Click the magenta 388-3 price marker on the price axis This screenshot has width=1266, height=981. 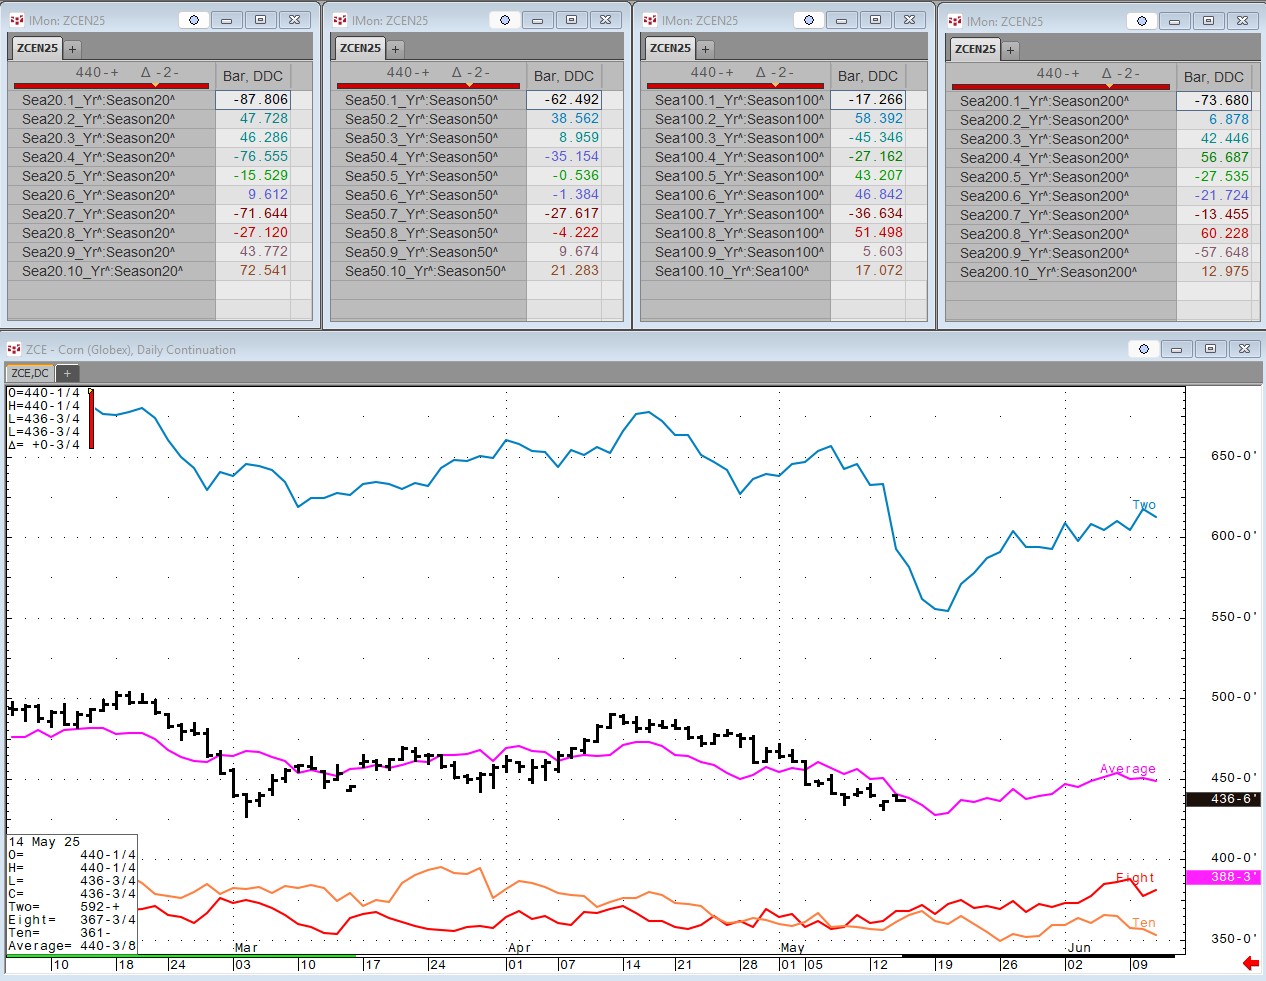[x=1221, y=877]
